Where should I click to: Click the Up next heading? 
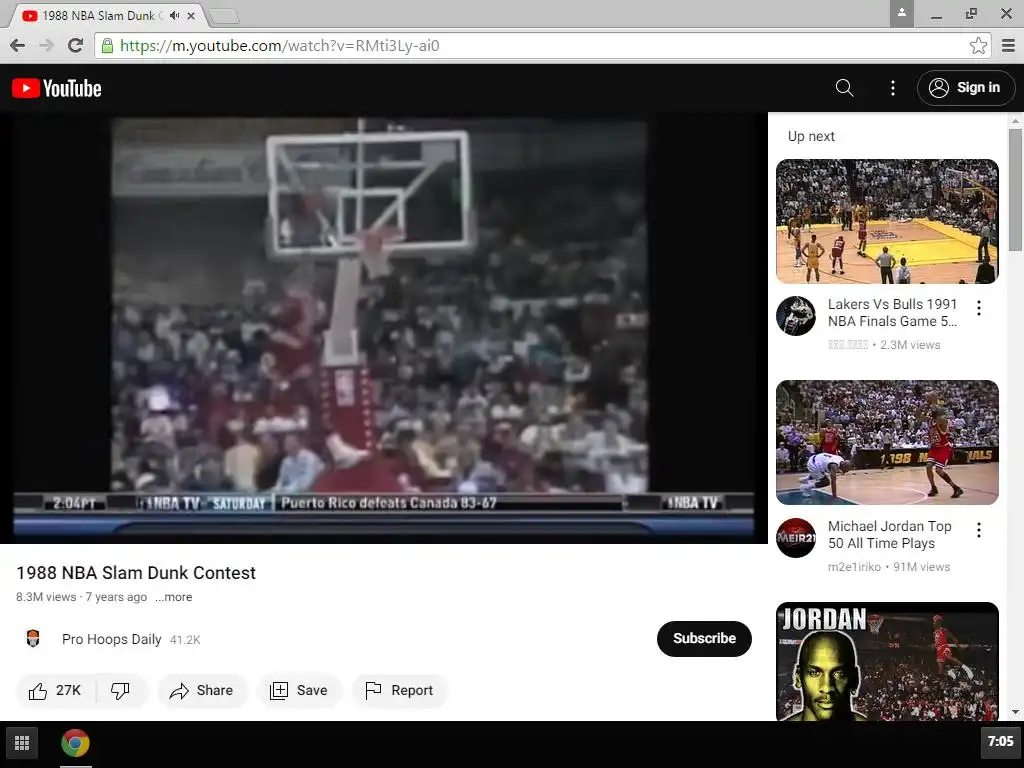[811, 136]
